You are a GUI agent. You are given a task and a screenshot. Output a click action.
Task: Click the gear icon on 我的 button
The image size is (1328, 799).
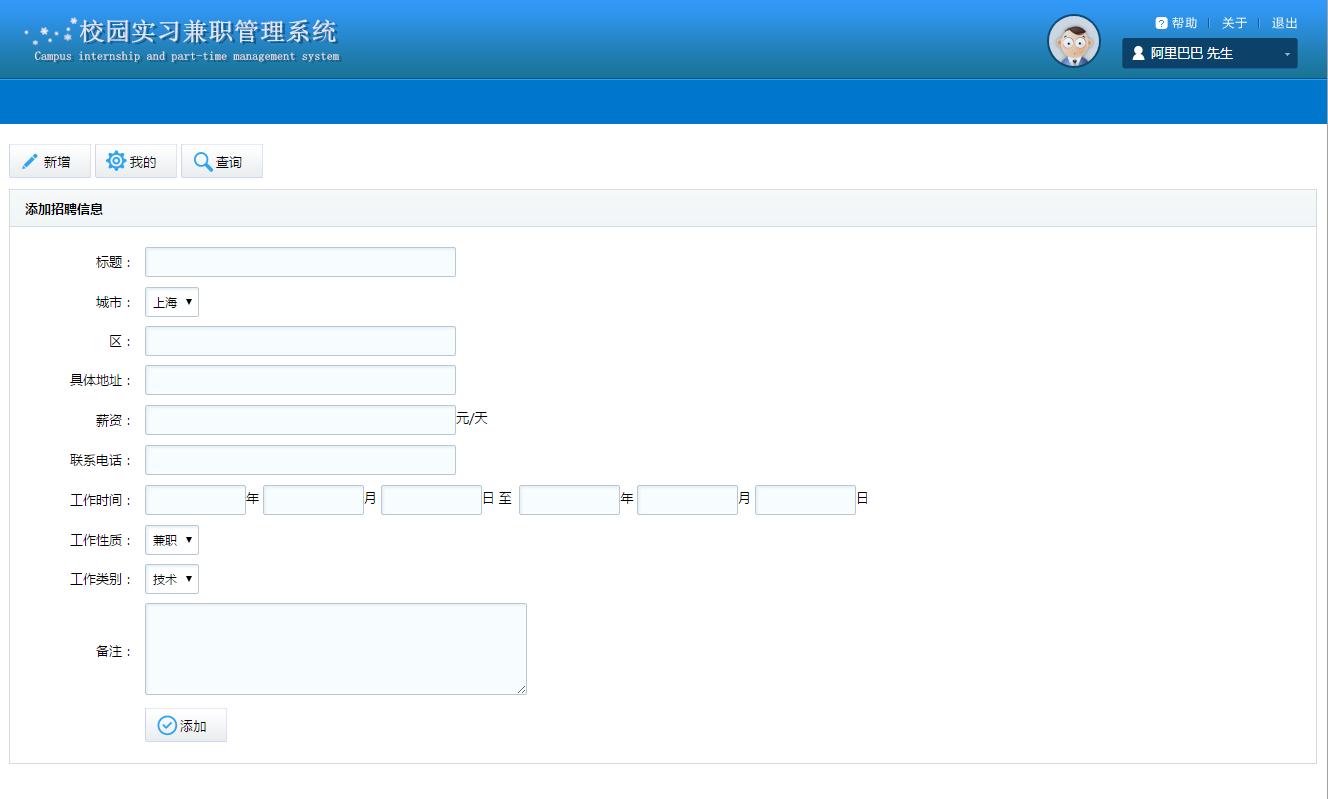coord(116,161)
